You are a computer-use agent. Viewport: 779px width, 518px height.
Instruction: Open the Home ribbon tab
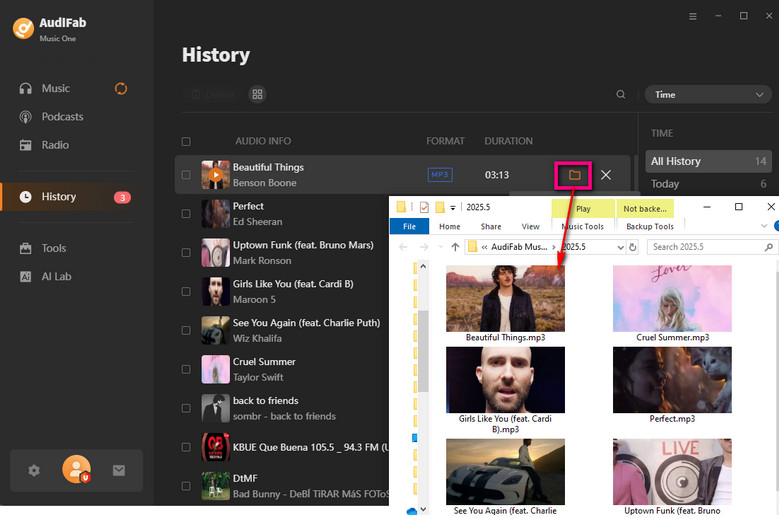click(450, 226)
